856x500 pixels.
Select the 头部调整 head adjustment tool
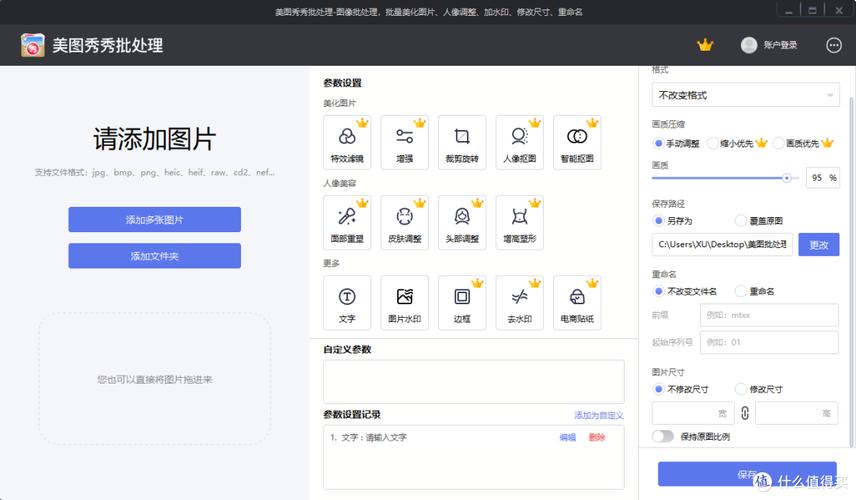point(462,223)
